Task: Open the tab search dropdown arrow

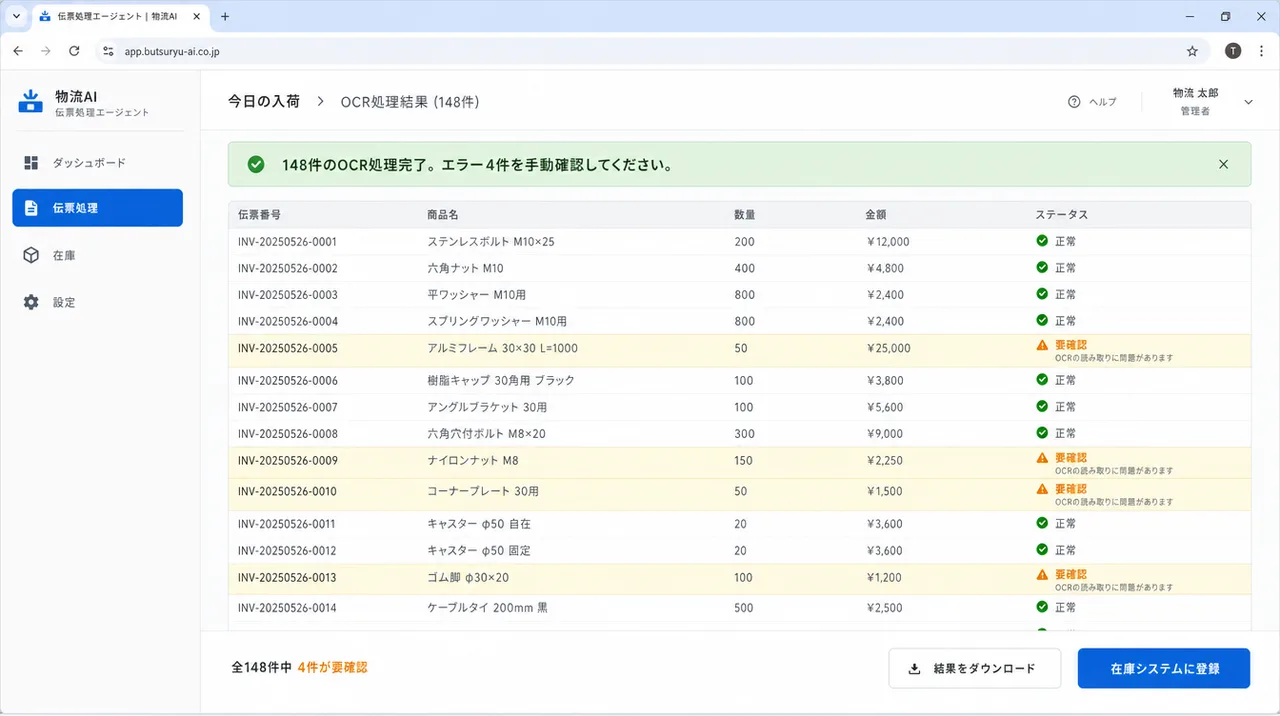Action: click(x=16, y=17)
